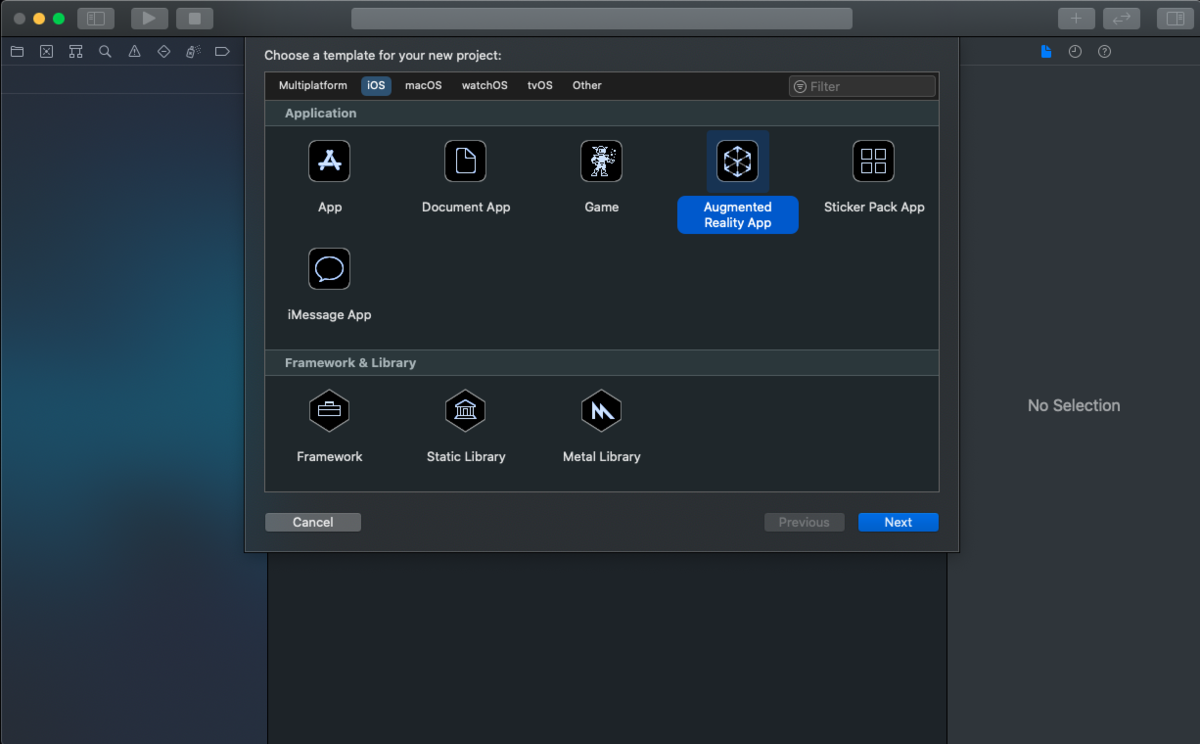Click the Metal Library label
Viewport: 1200px width, 744px height.
coord(601,457)
